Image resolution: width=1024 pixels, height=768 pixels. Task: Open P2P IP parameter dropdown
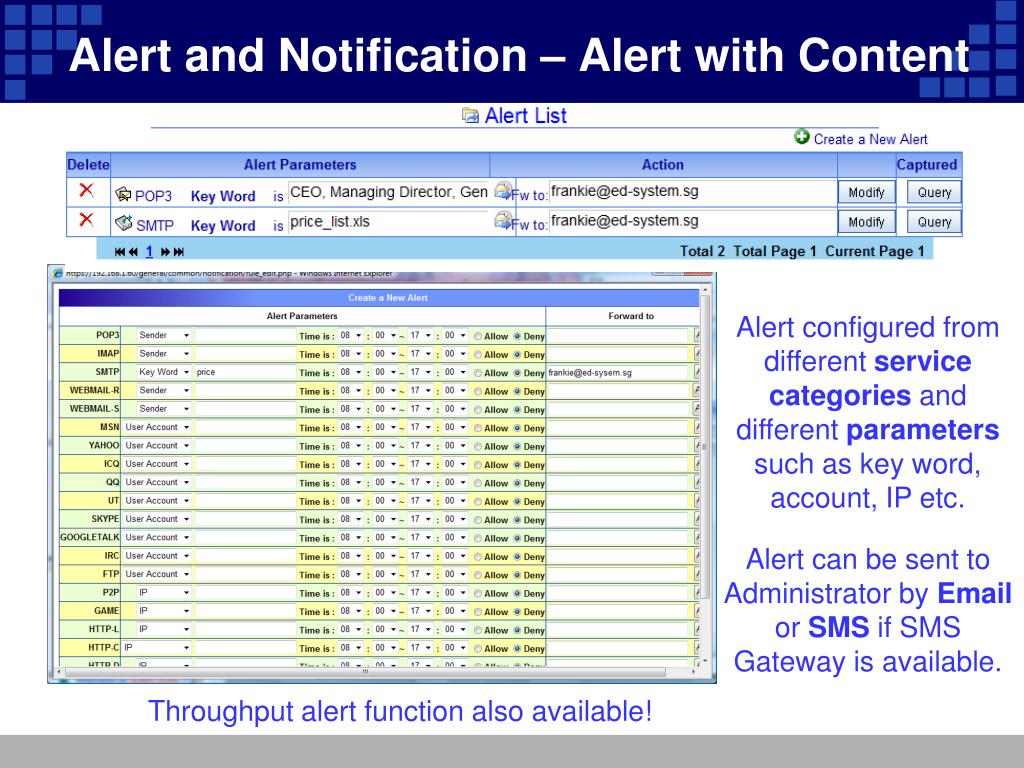click(x=164, y=592)
